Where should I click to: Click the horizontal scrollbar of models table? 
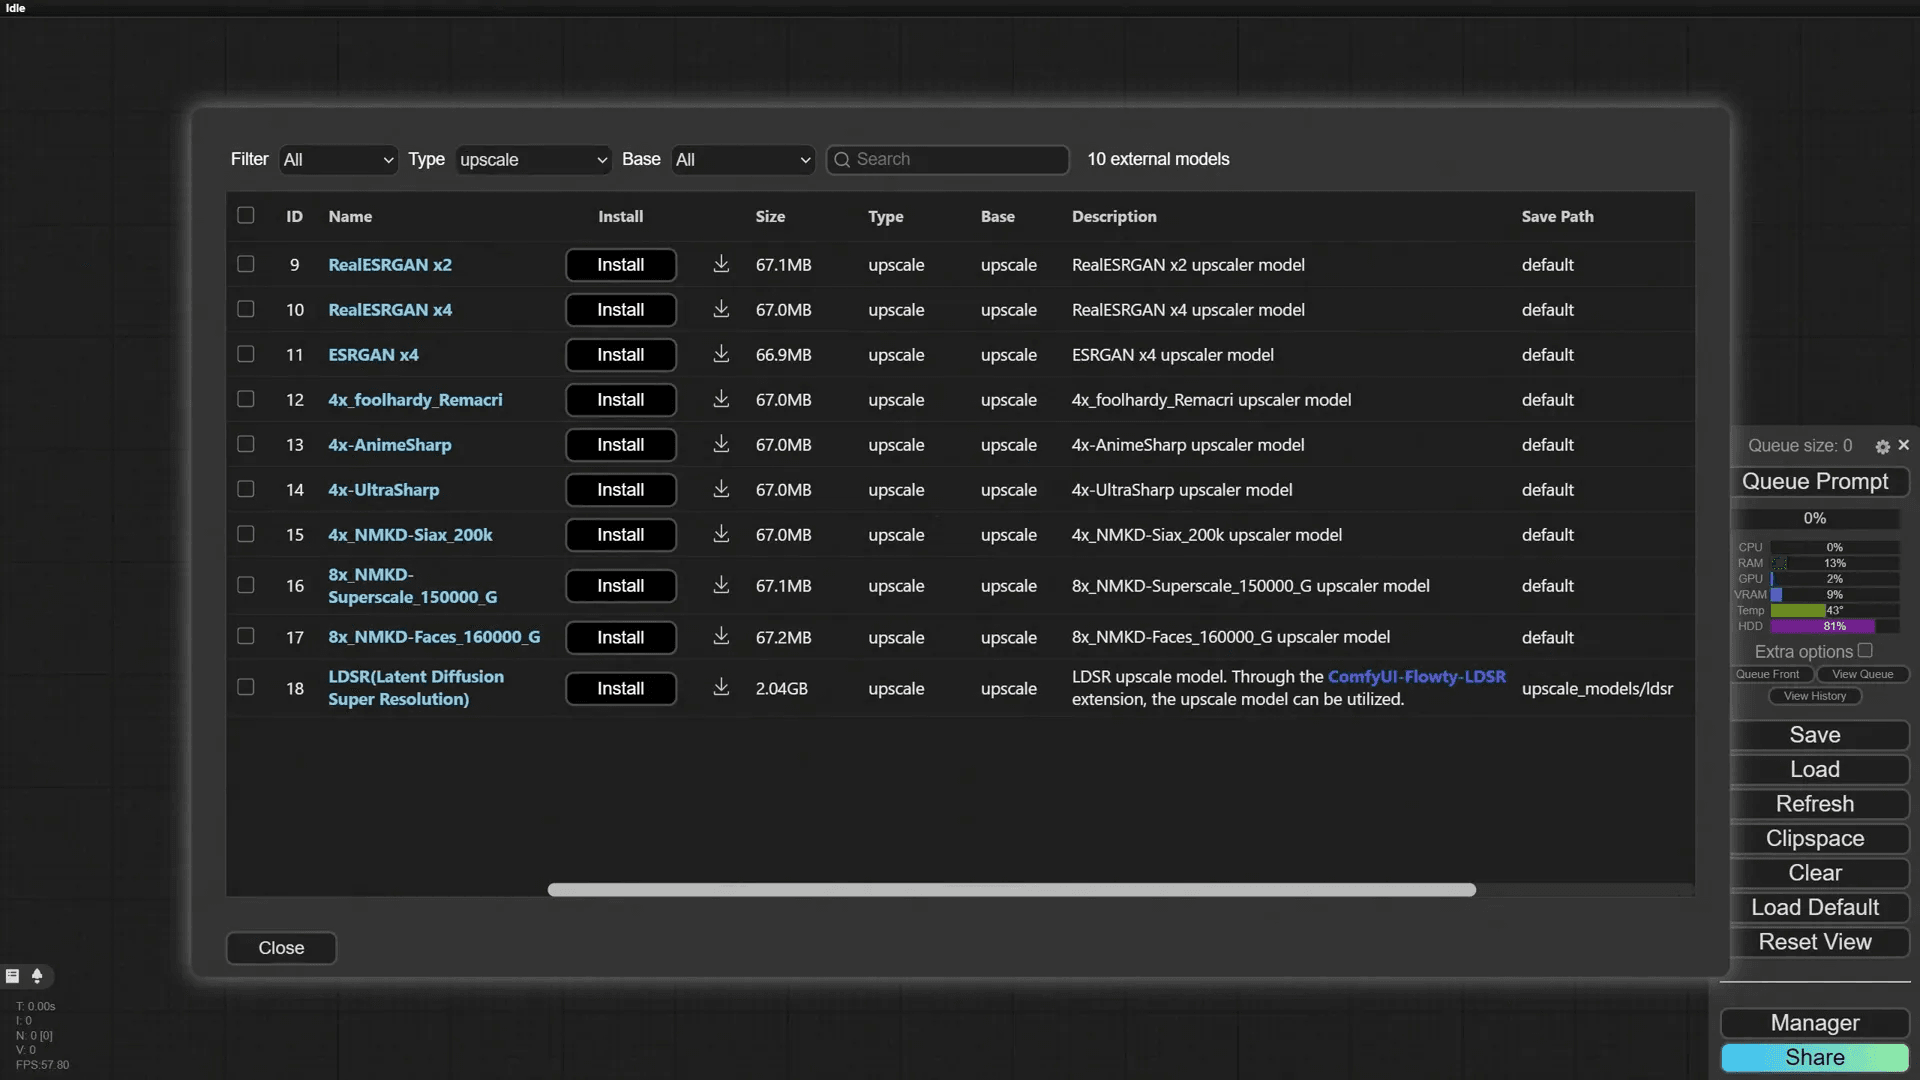tap(1011, 890)
